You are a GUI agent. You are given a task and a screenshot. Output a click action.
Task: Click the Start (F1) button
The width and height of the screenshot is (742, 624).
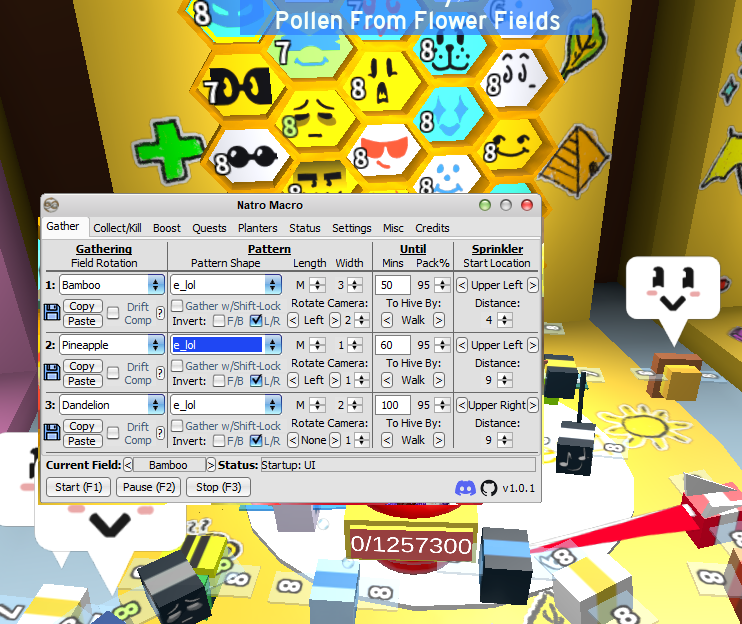point(79,487)
